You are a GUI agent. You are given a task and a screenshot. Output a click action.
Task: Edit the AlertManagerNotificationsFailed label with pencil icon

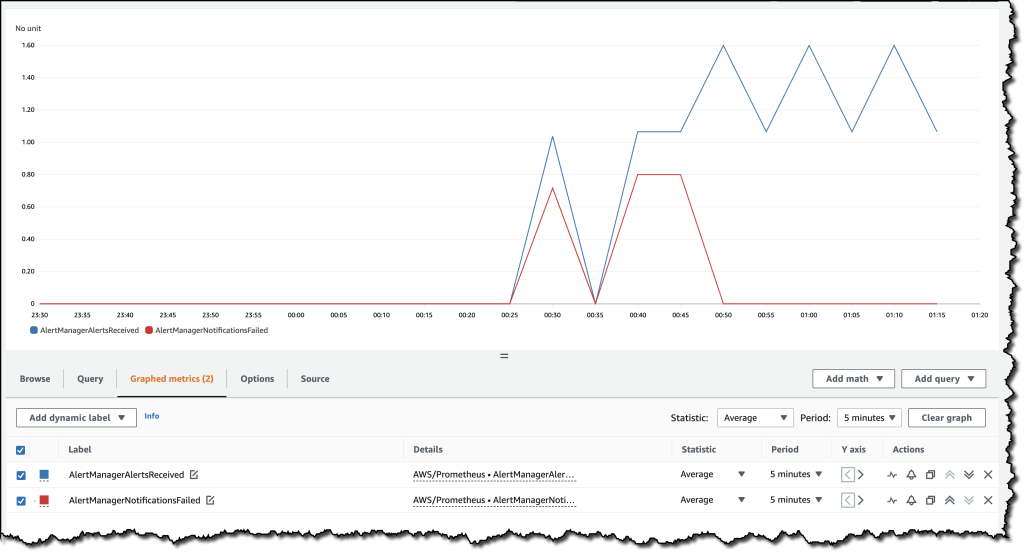pyautogui.click(x=210, y=500)
